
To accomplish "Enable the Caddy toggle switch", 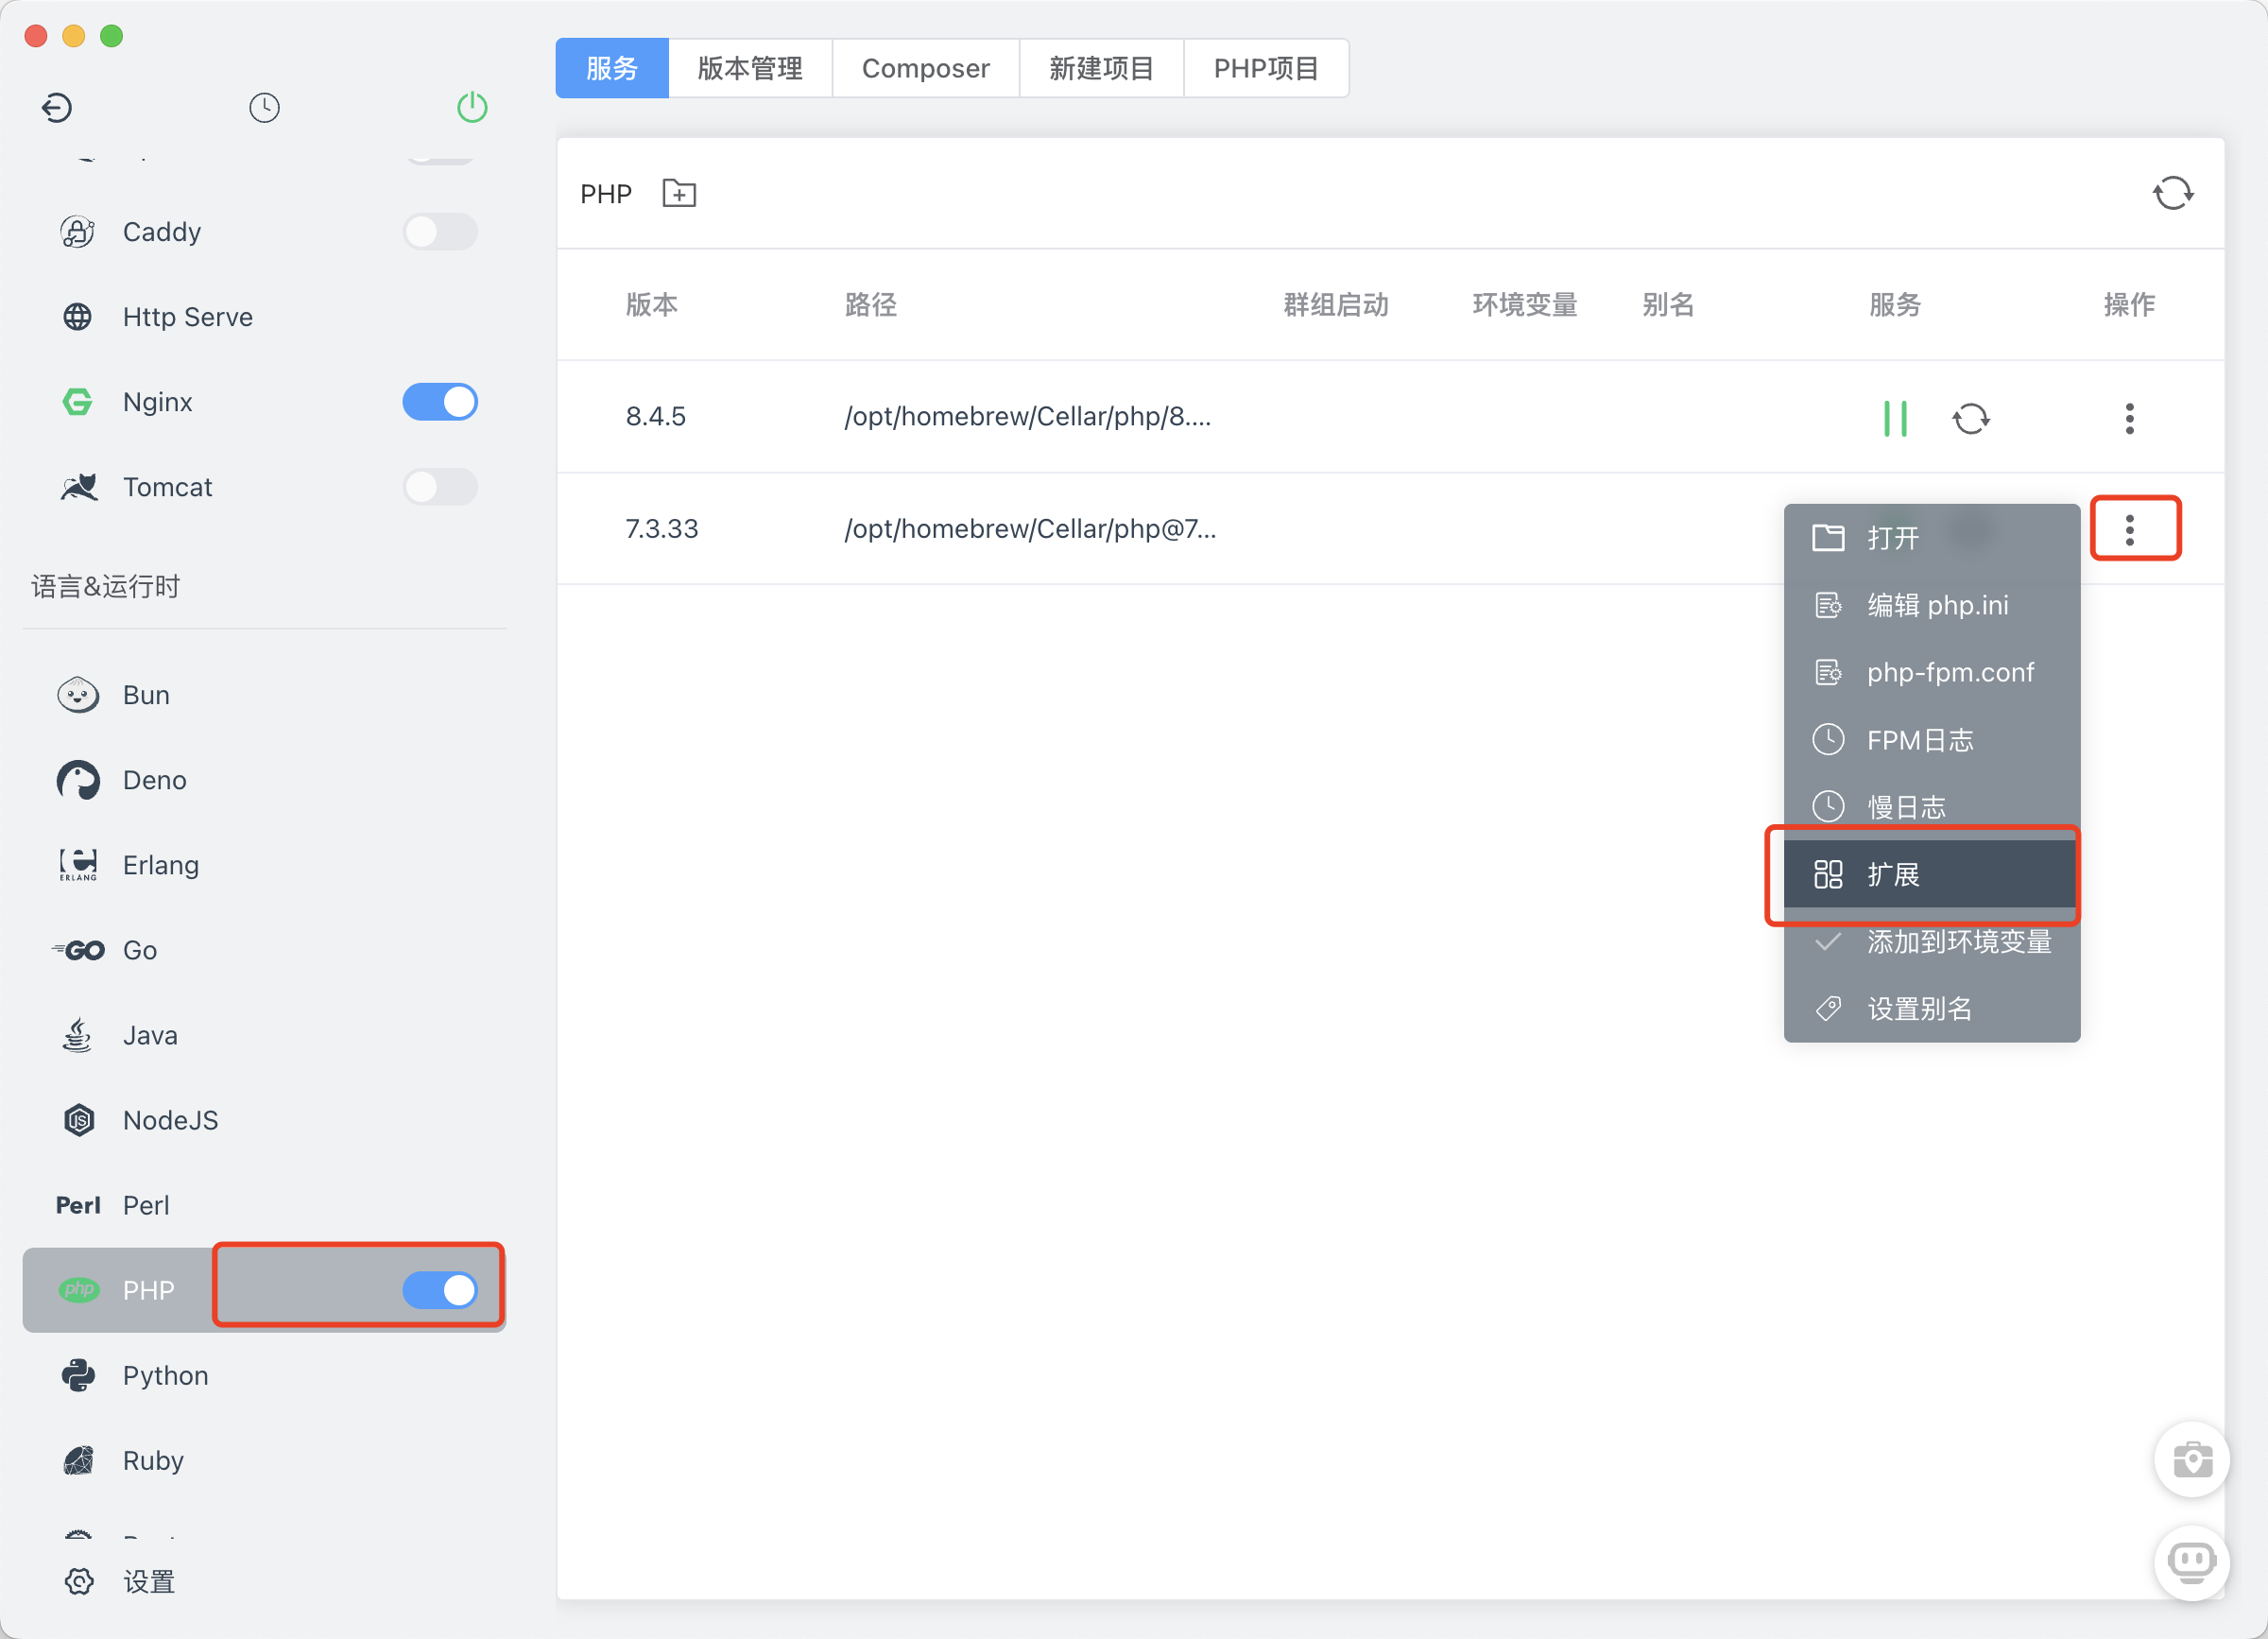I will [440, 232].
